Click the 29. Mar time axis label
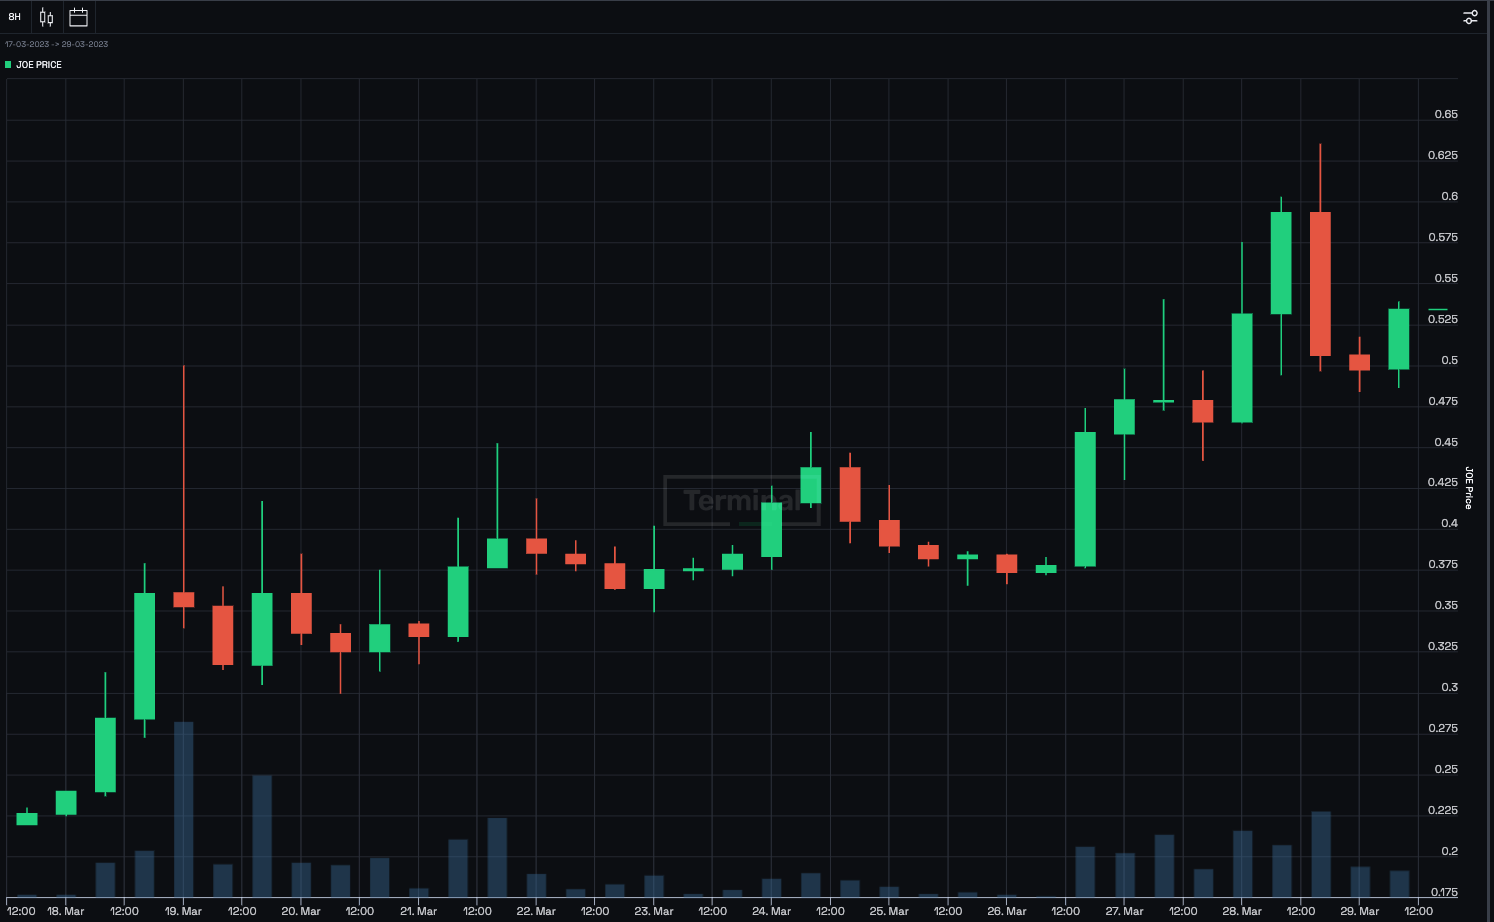Image resolution: width=1494 pixels, height=922 pixels. [x=1360, y=911]
